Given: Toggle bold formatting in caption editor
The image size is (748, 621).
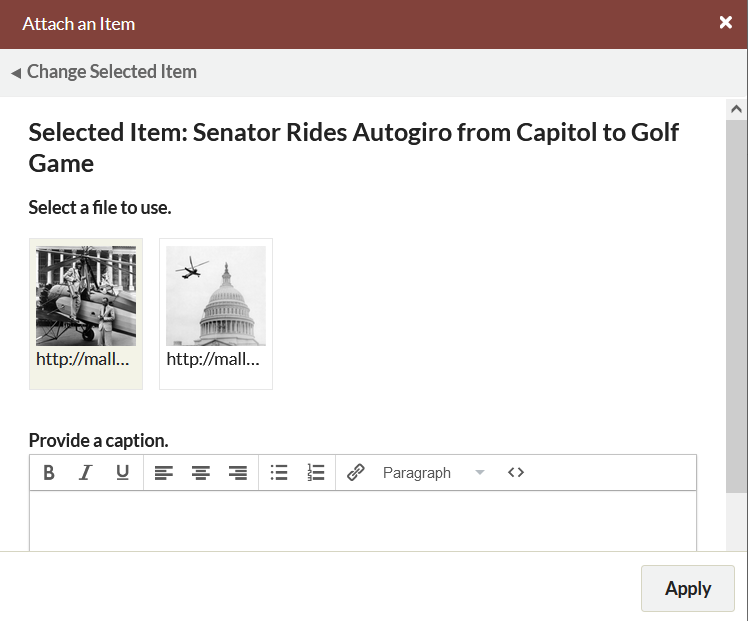Looking at the screenshot, I should point(49,473).
